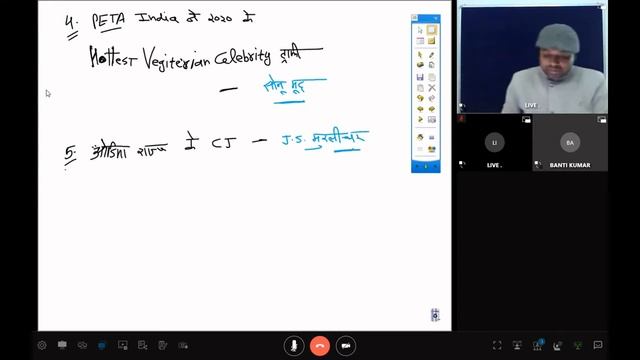Click the red muted icon below presenter video
Viewport: 640px width, 360px height.
pyautogui.click(x=462, y=119)
